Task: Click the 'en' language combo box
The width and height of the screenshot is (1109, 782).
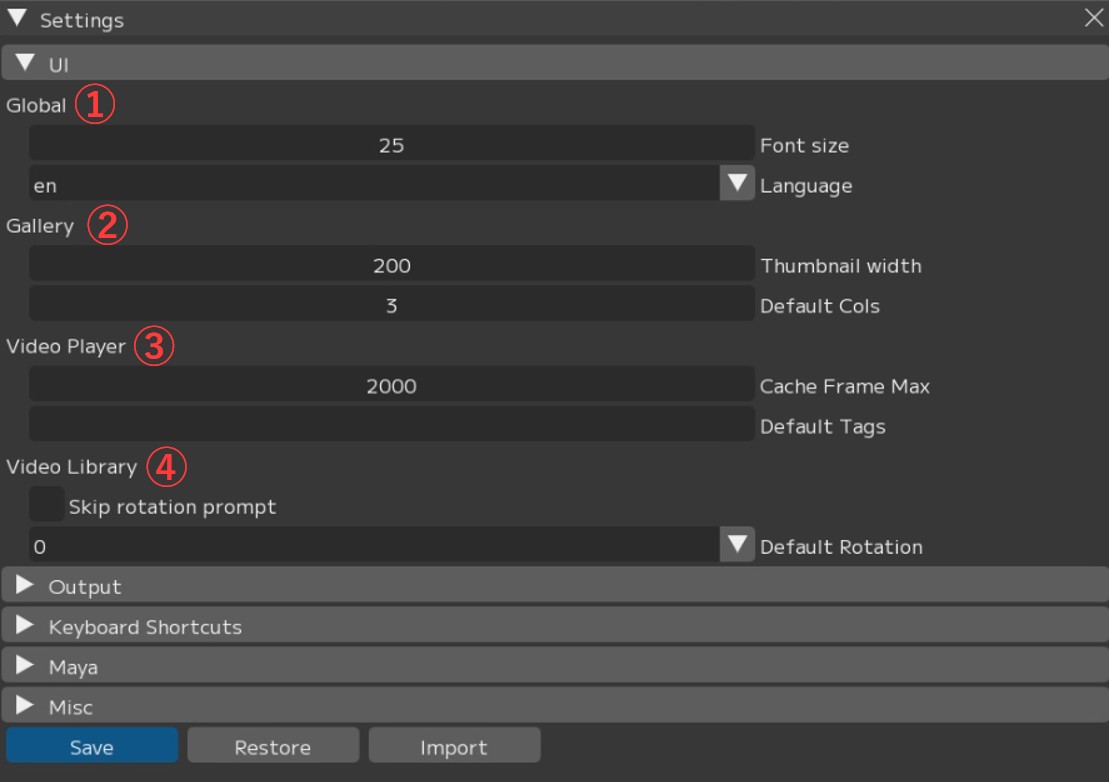Action: (373, 185)
